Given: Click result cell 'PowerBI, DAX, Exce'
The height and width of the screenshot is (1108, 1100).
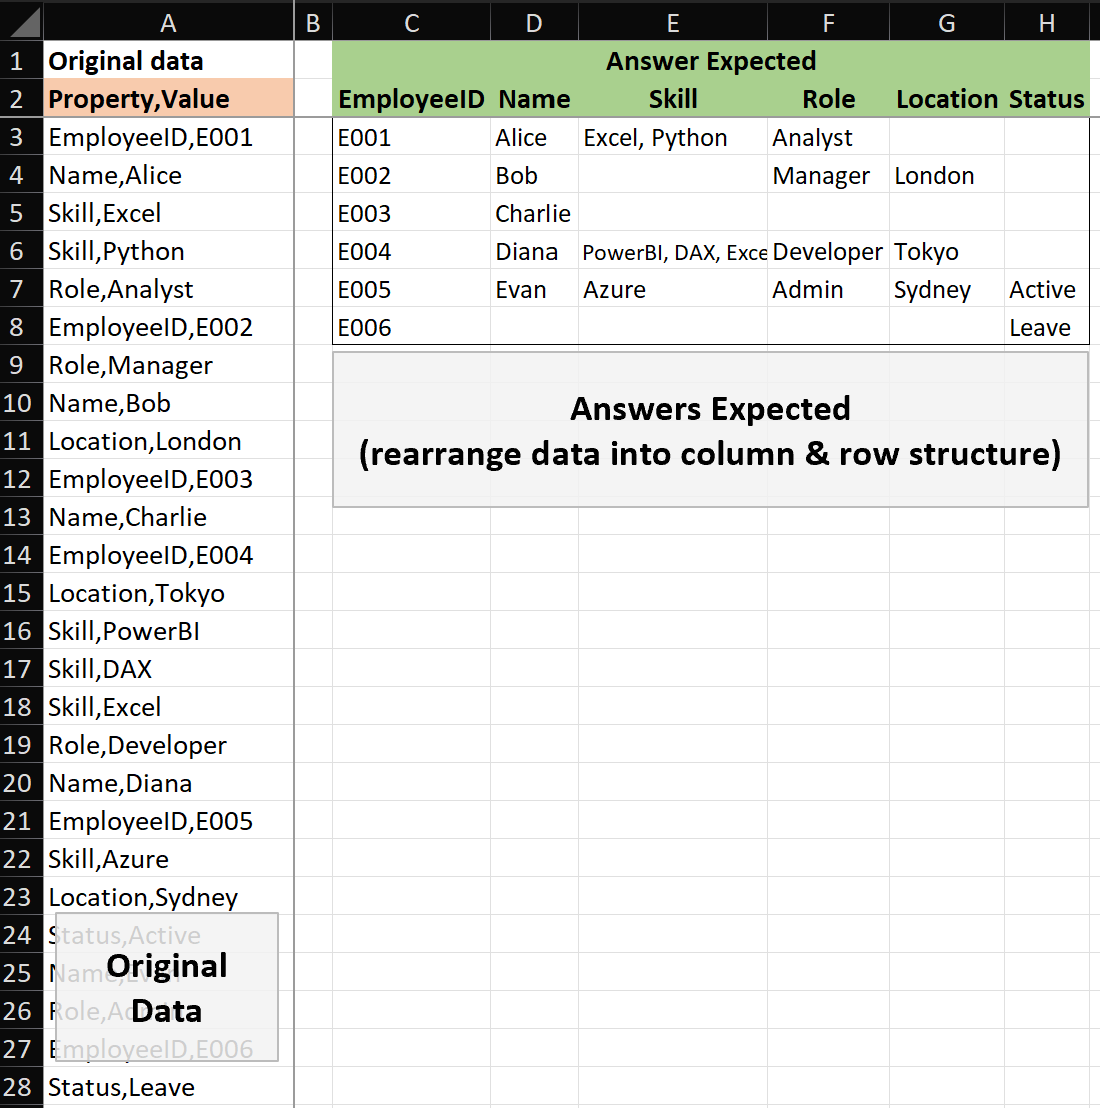Looking at the screenshot, I should [x=673, y=251].
